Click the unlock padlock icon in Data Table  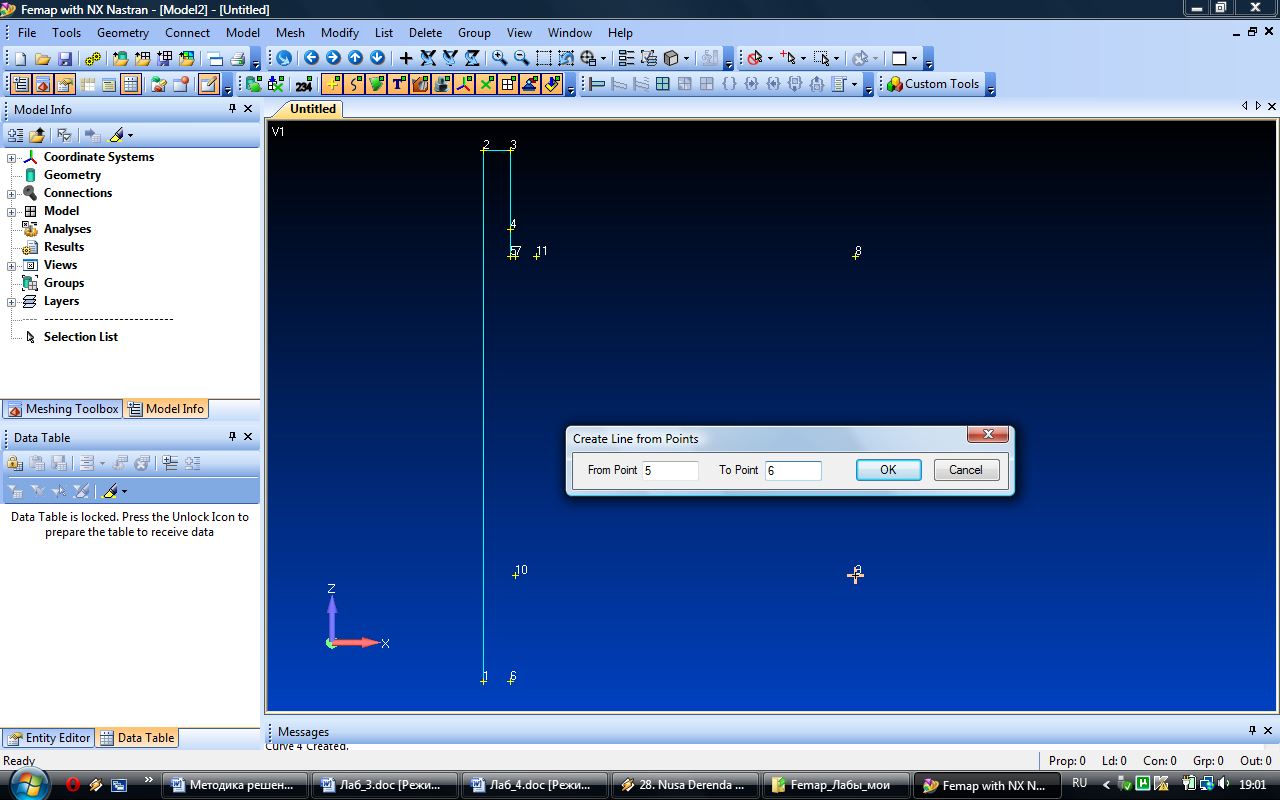tap(15, 463)
